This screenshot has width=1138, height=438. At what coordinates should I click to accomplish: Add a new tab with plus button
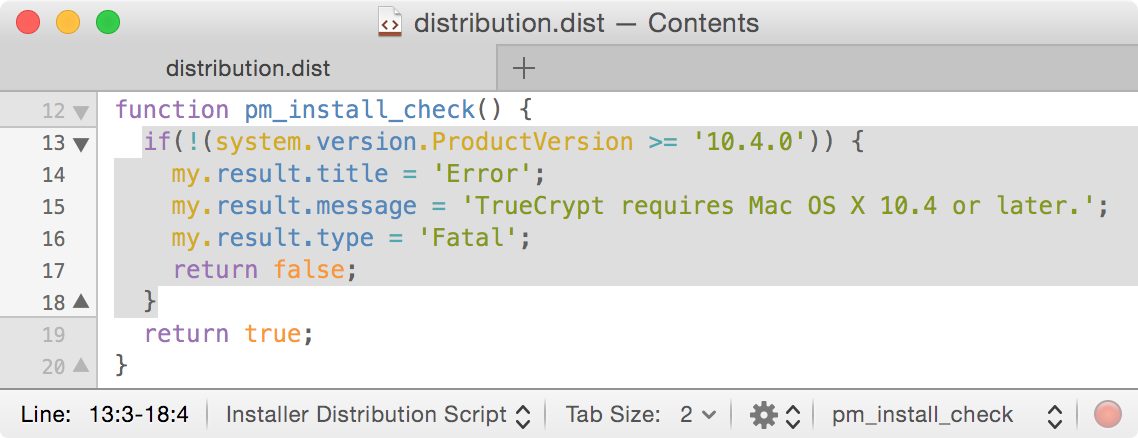[x=524, y=68]
